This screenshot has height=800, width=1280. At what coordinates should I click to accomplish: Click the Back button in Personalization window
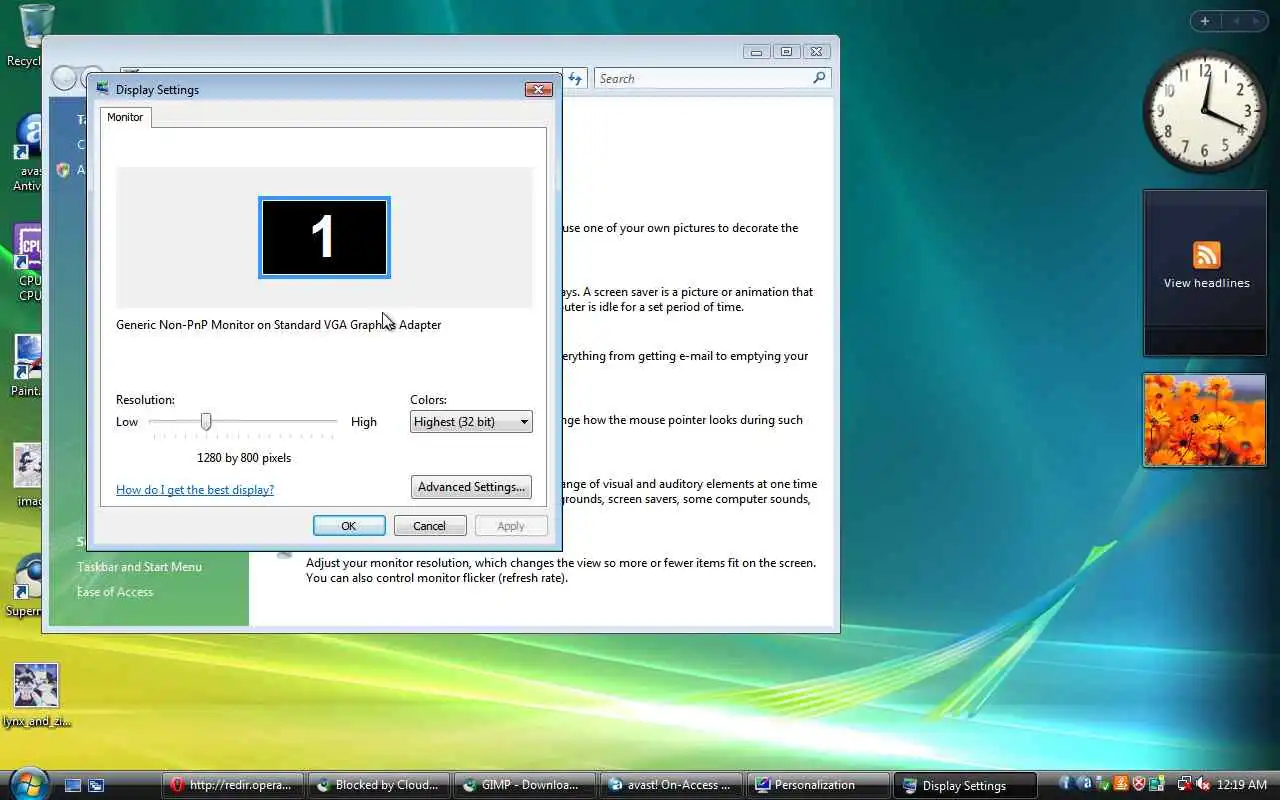pyautogui.click(x=64, y=78)
